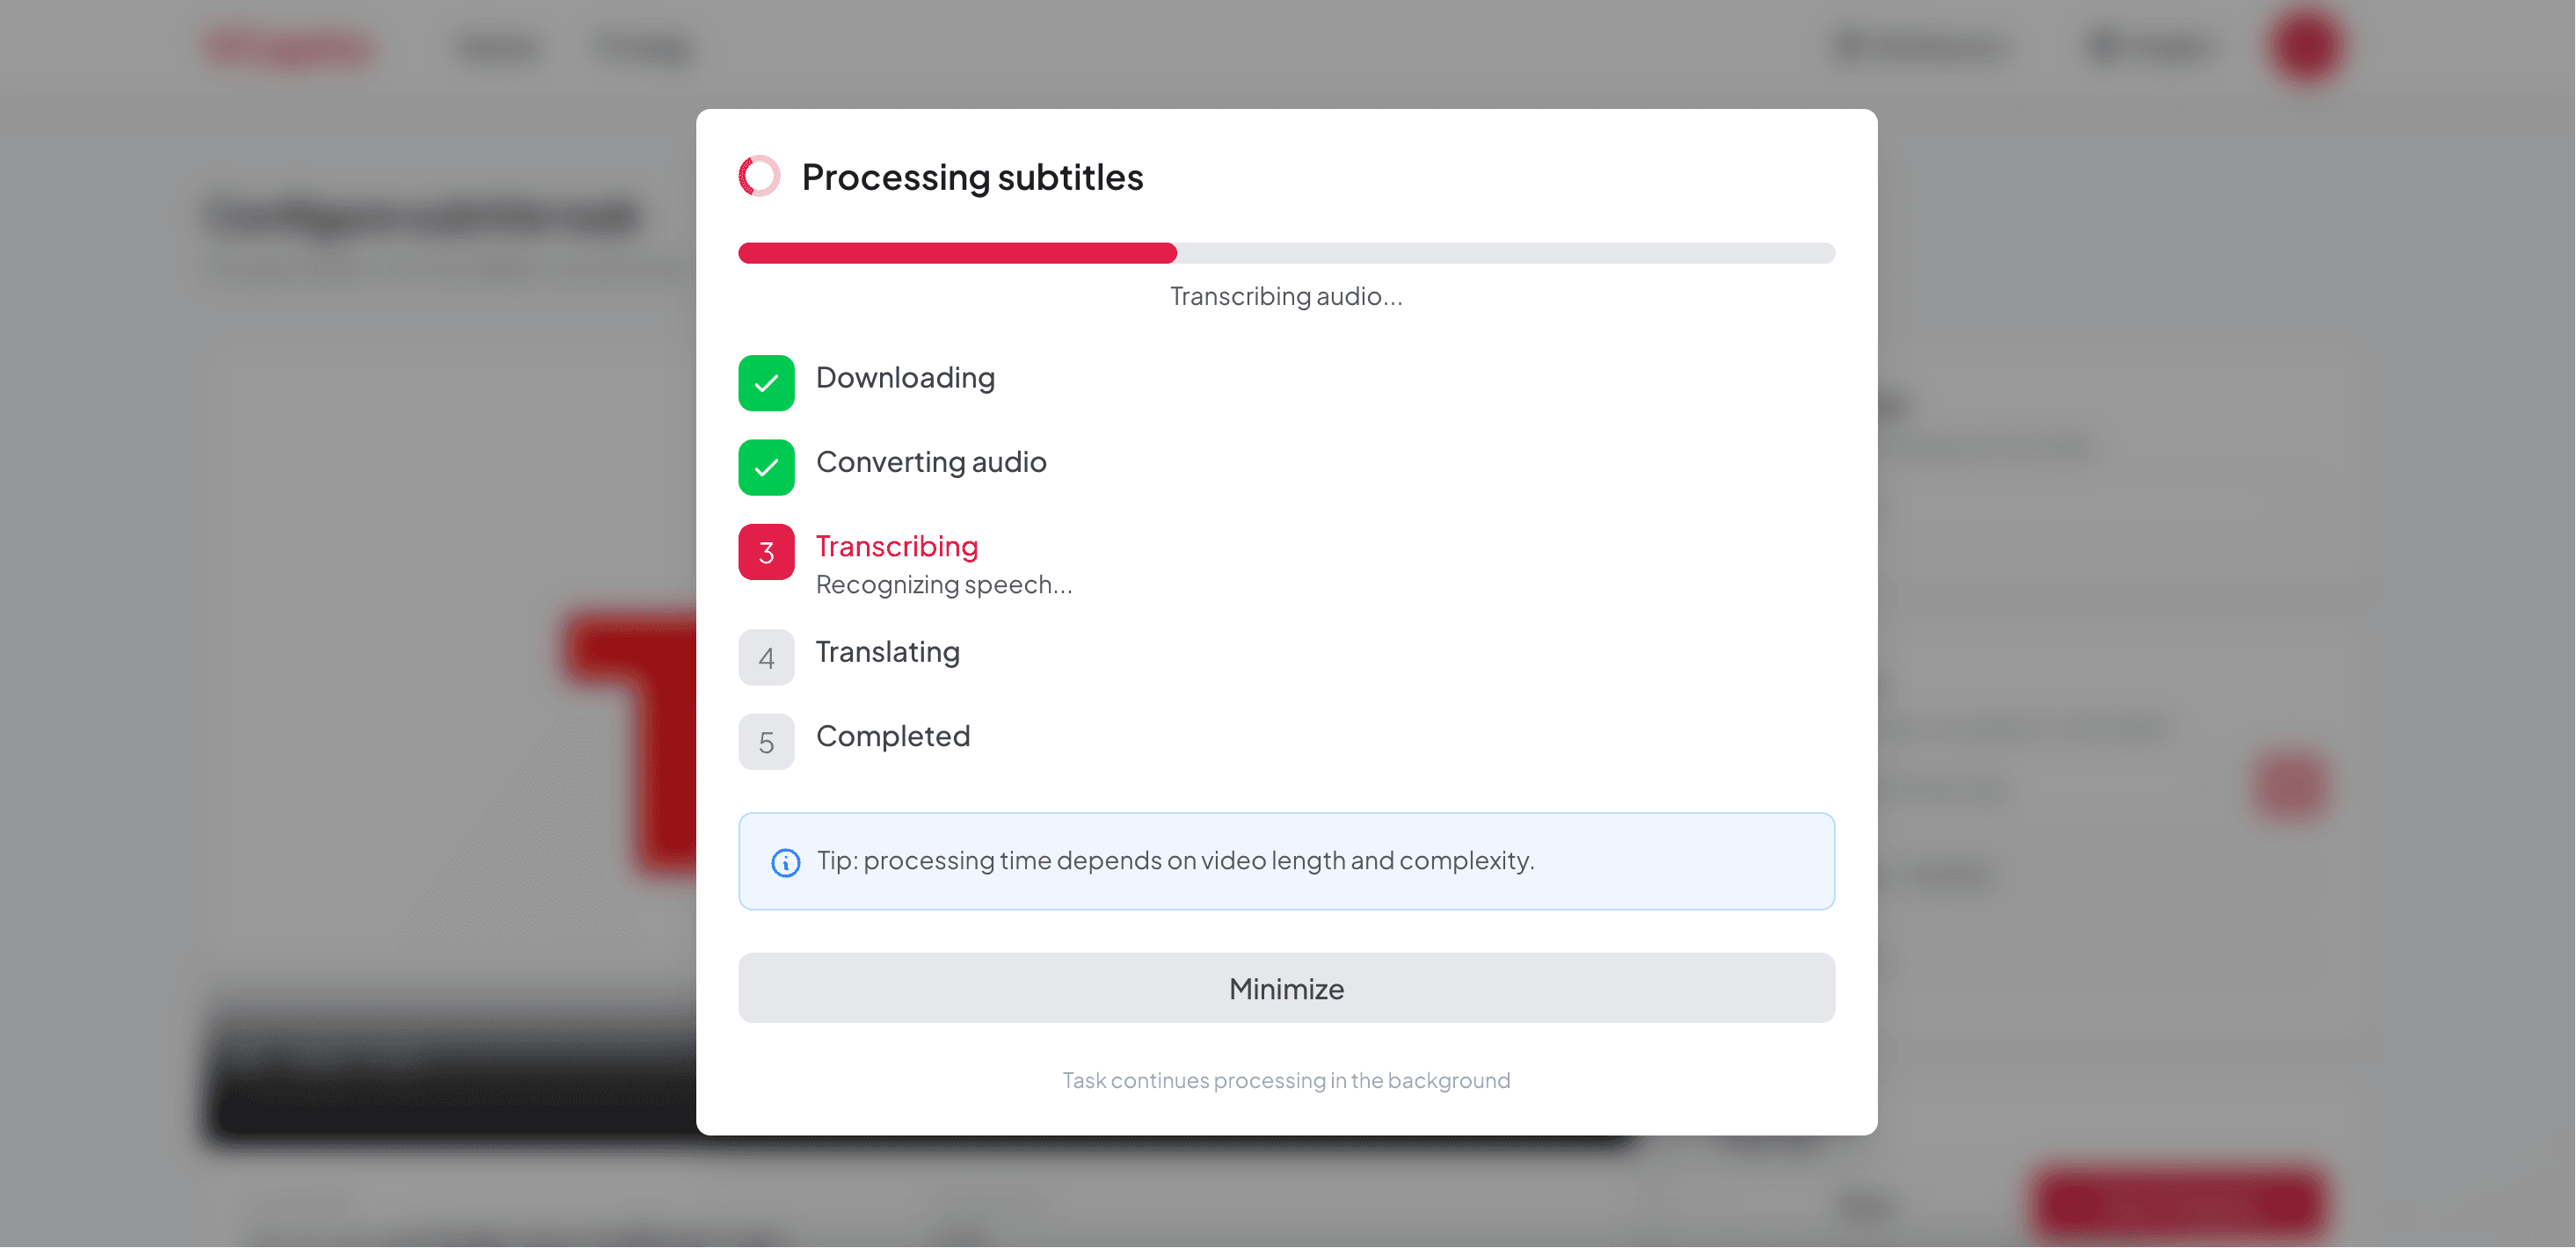Click the red app logo in the top-left

tap(290, 46)
